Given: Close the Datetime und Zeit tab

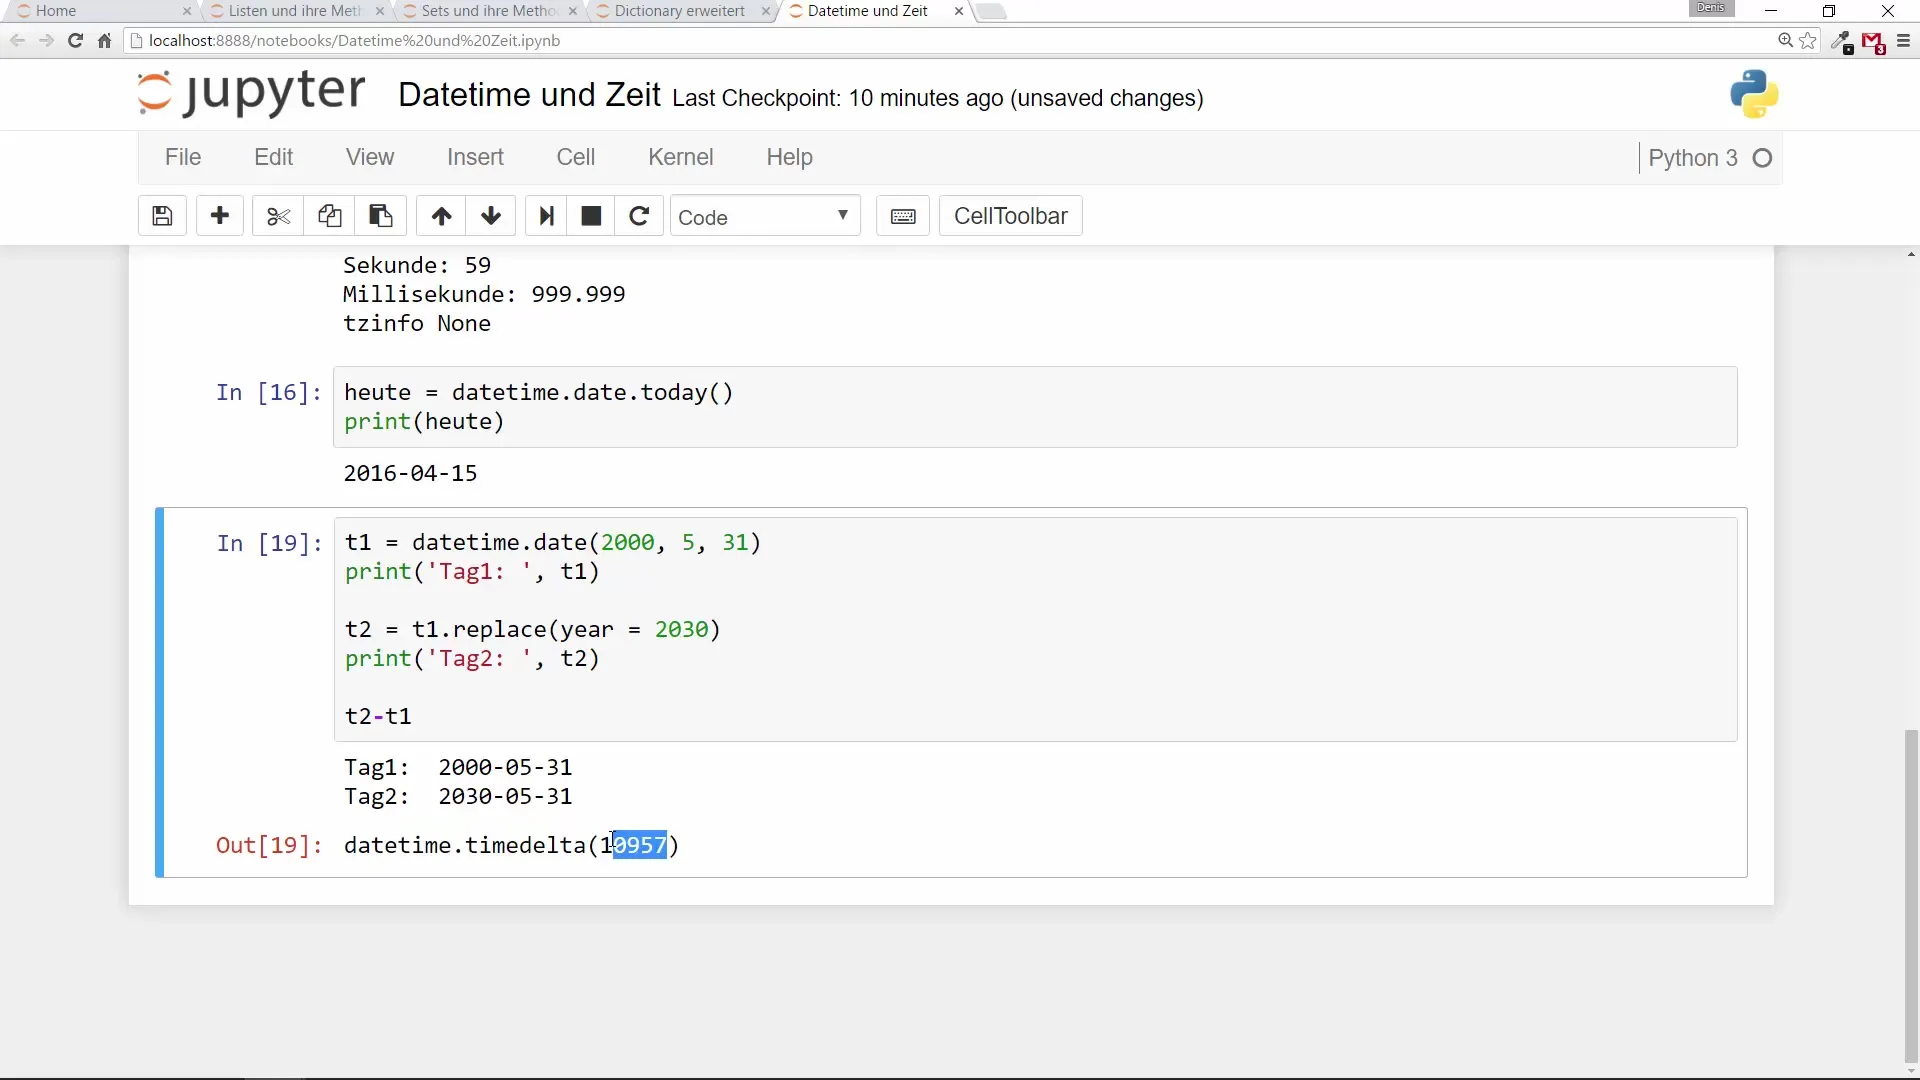Looking at the screenshot, I should (x=959, y=11).
